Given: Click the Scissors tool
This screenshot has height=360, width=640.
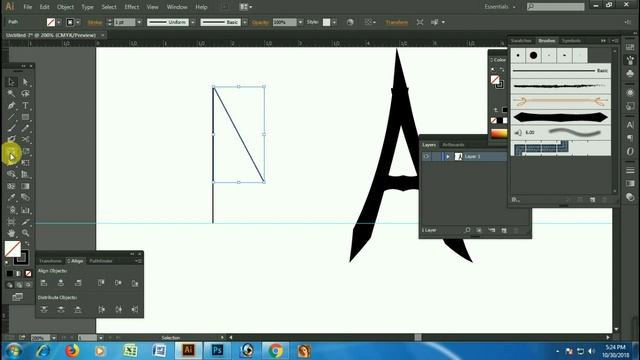Looking at the screenshot, I should (x=25, y=140).
